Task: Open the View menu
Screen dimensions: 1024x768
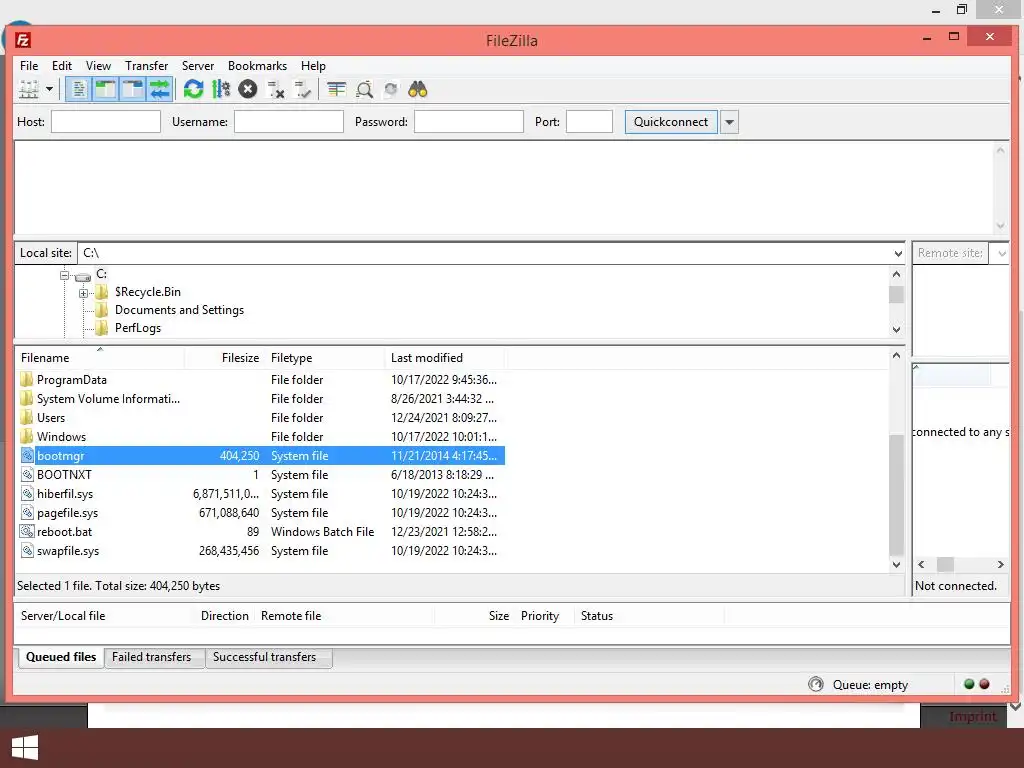Action: click(x=99, y=66)
